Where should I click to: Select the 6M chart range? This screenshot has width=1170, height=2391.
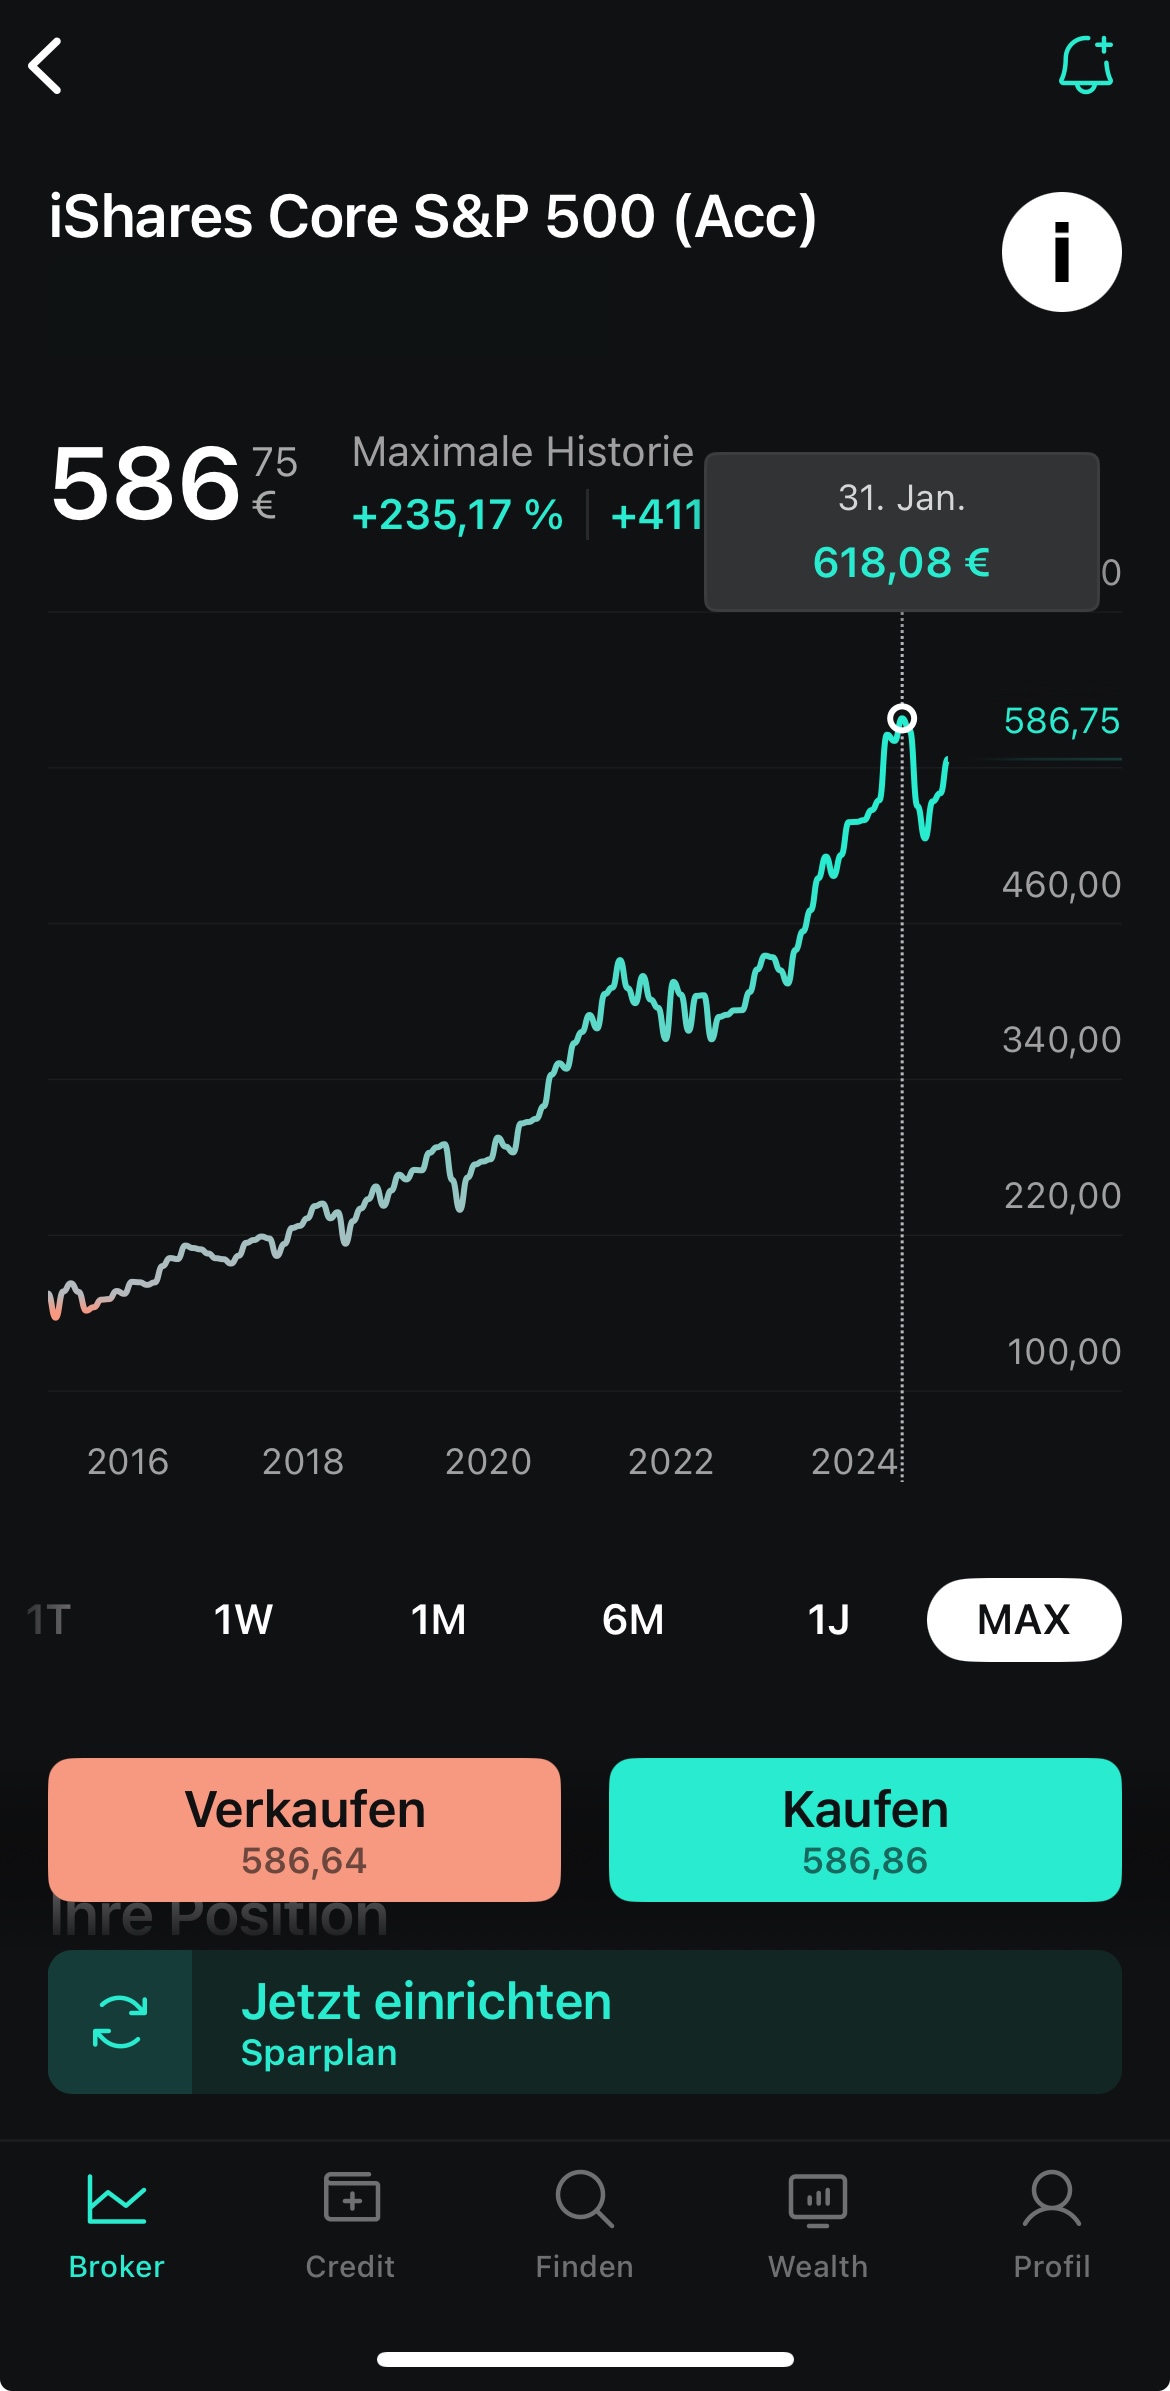(x=633, y=1619)
